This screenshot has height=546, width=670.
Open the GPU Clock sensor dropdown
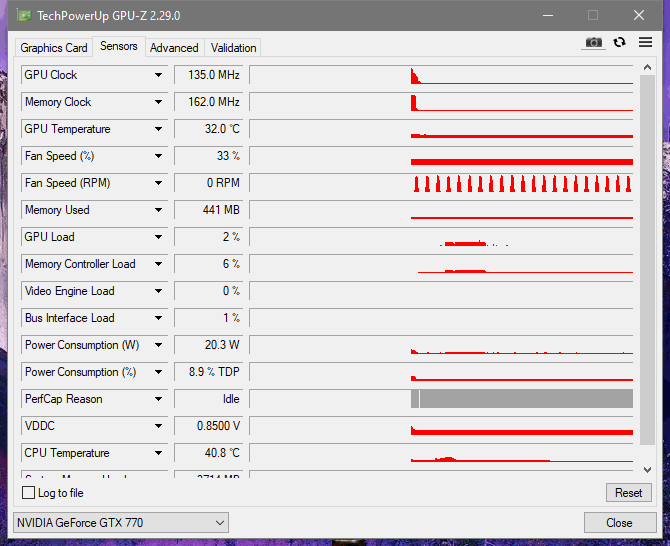[x=158, y=75]
